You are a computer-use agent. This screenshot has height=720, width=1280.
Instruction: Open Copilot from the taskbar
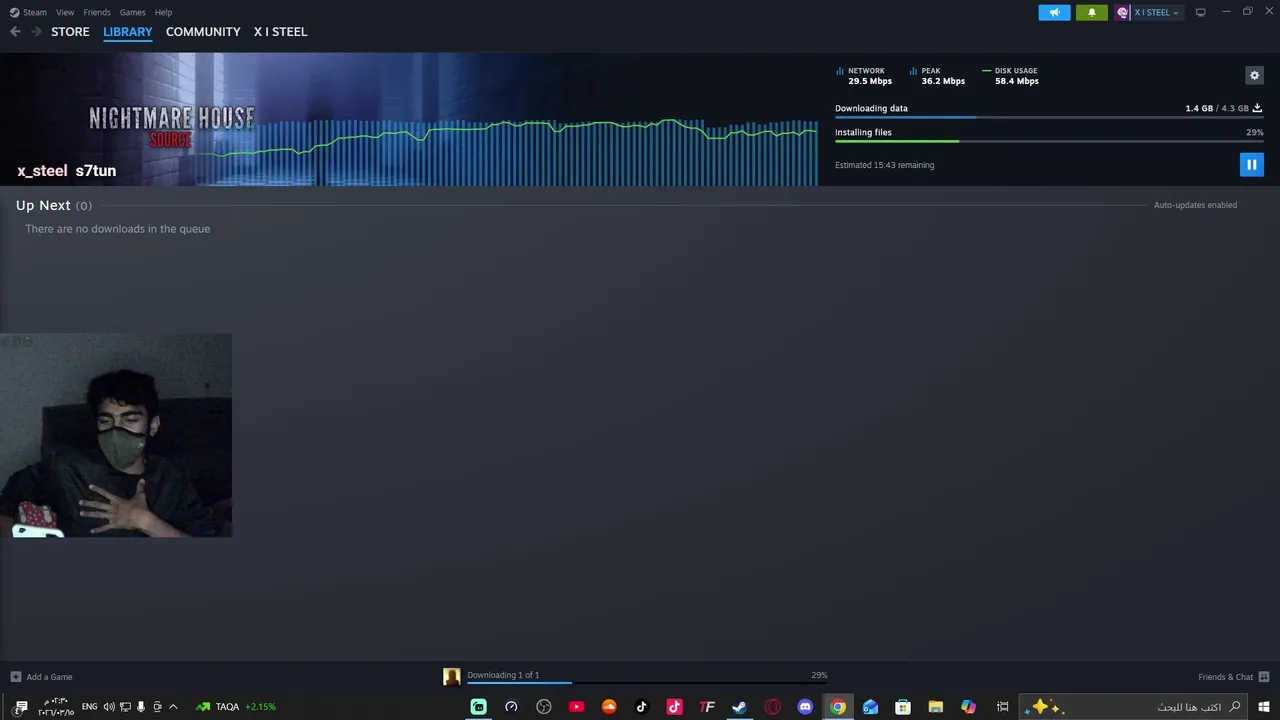968,707
